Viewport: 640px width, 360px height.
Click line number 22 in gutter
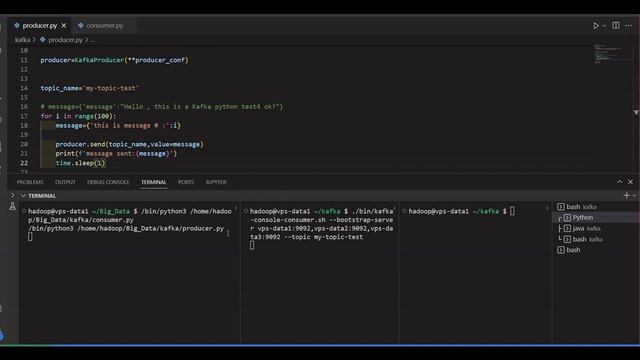coord(24,163)
